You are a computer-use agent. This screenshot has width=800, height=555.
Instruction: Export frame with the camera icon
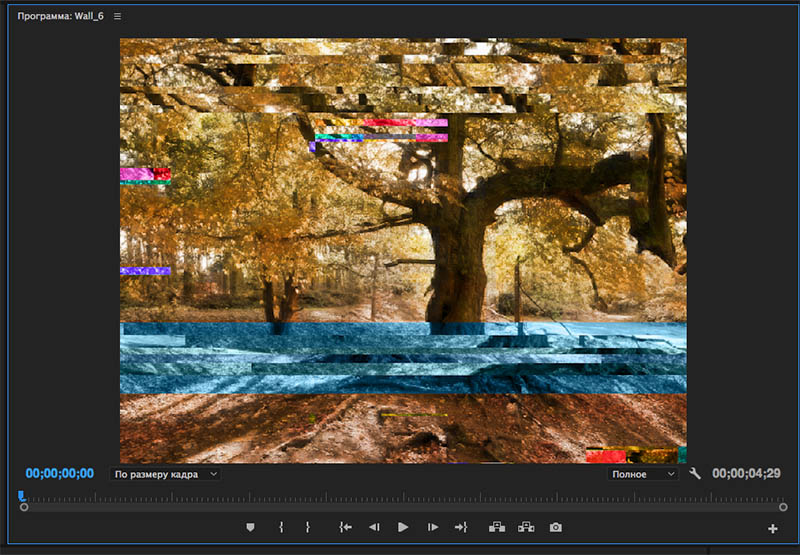coord(556,527)
